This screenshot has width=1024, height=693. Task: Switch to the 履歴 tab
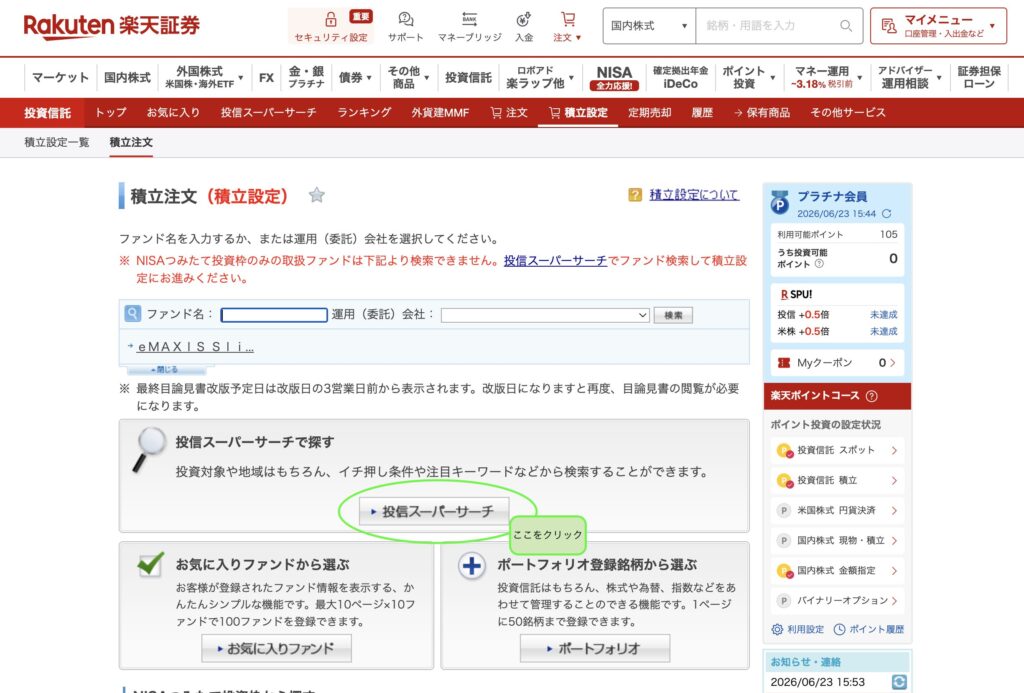tap(702, 112)
